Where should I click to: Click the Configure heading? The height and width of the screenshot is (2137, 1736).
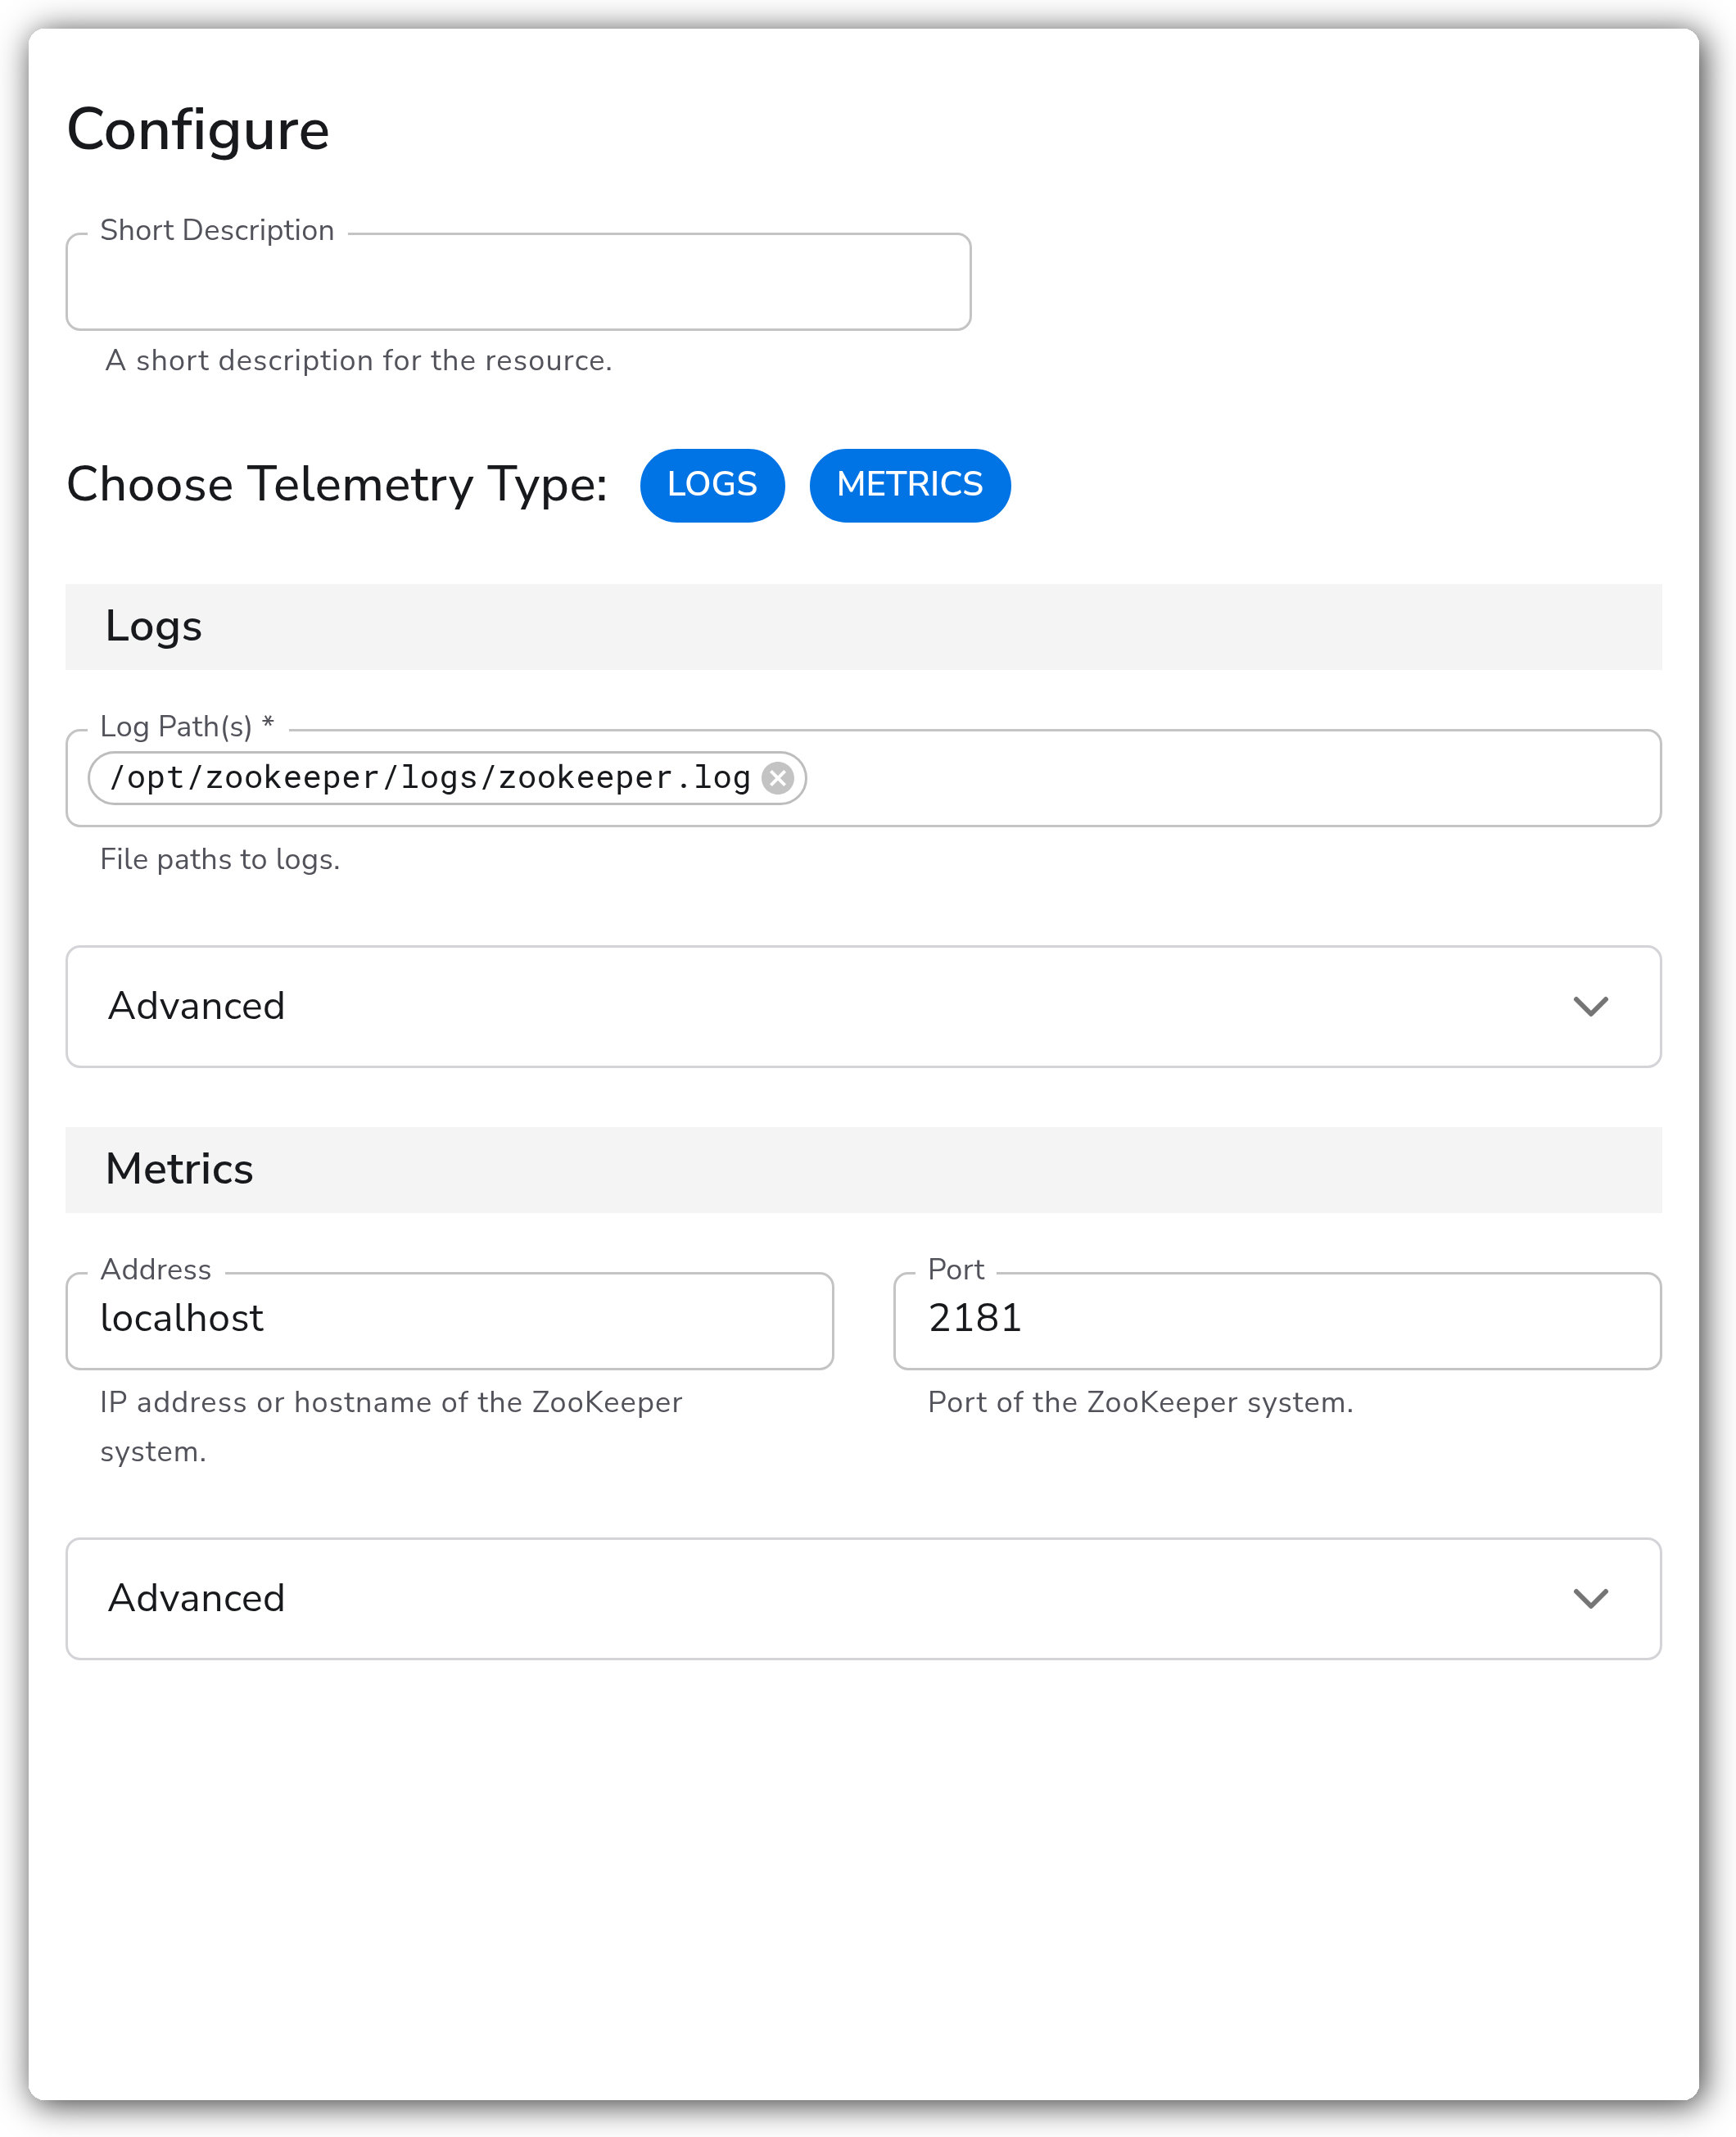[198, 130]
